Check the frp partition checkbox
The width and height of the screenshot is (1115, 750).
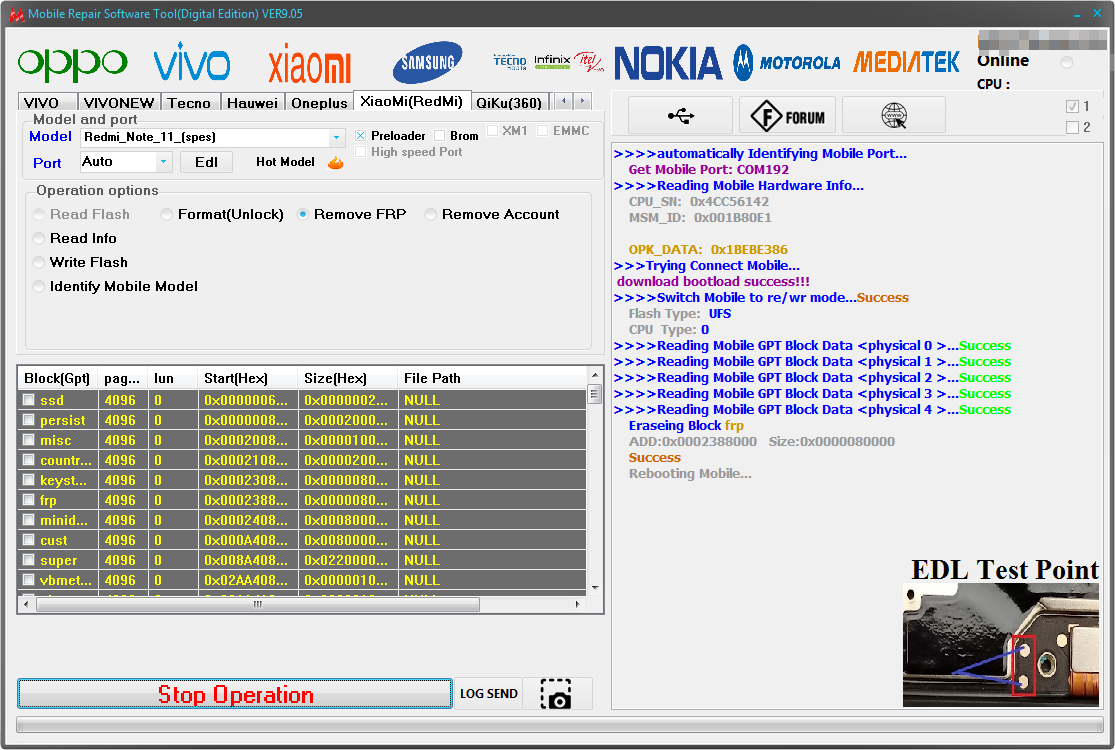[28, 500]
